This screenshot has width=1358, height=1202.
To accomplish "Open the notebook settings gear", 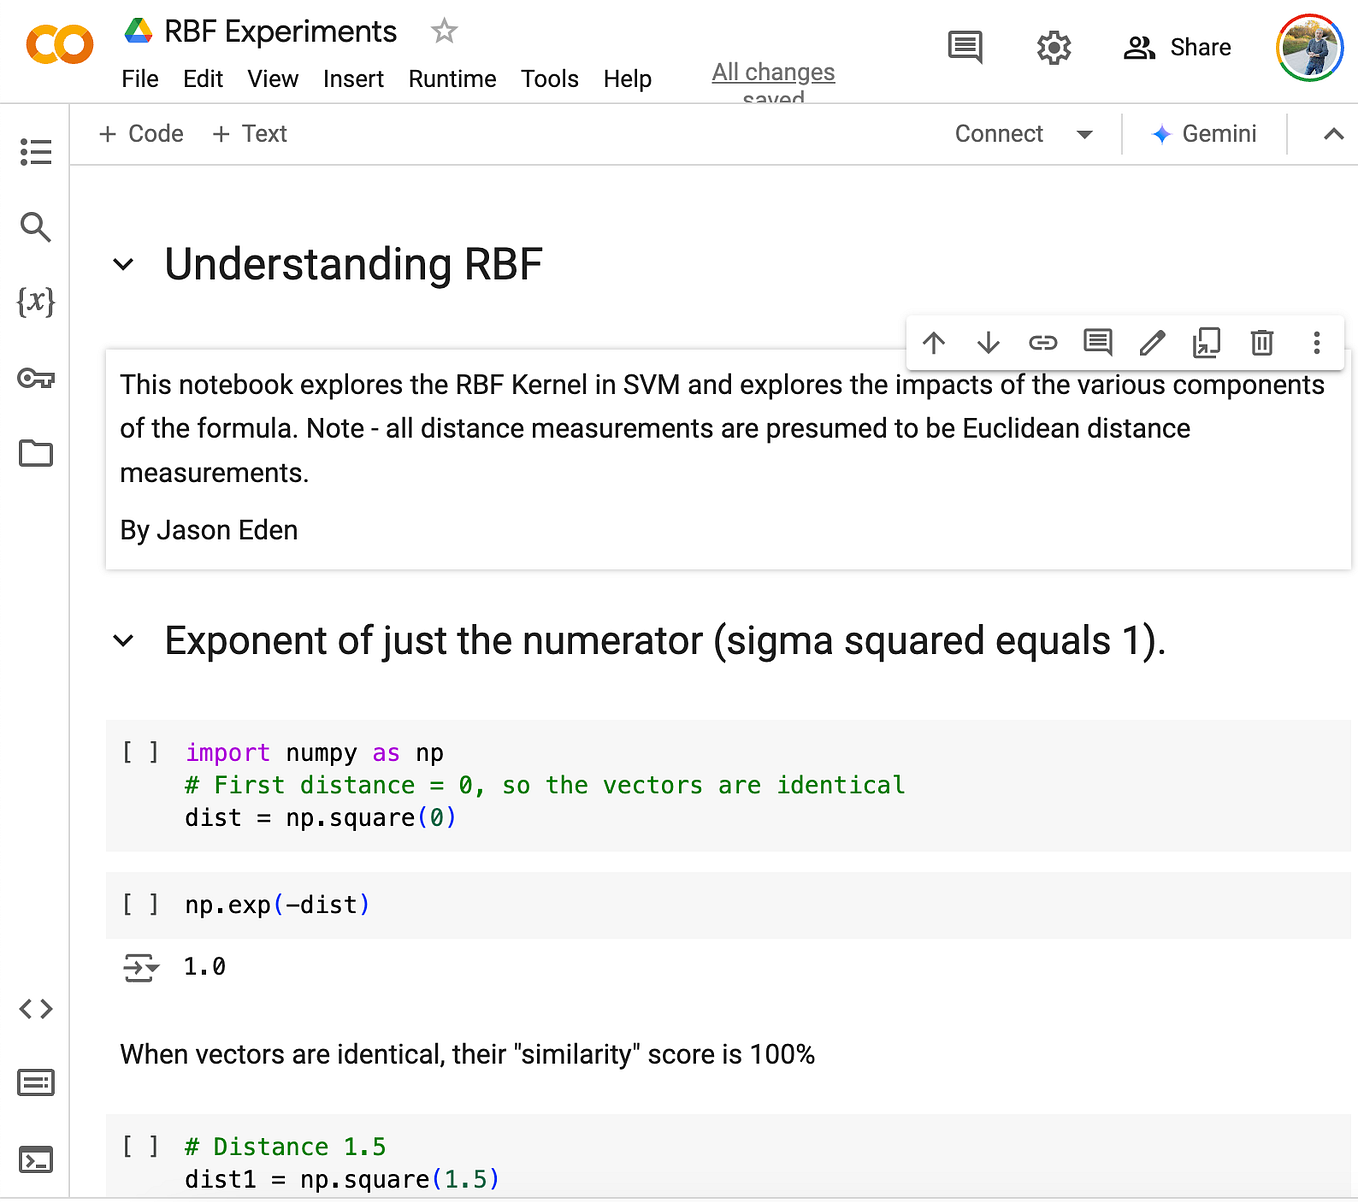I will pyautogui.click(x=1053, y=47).
